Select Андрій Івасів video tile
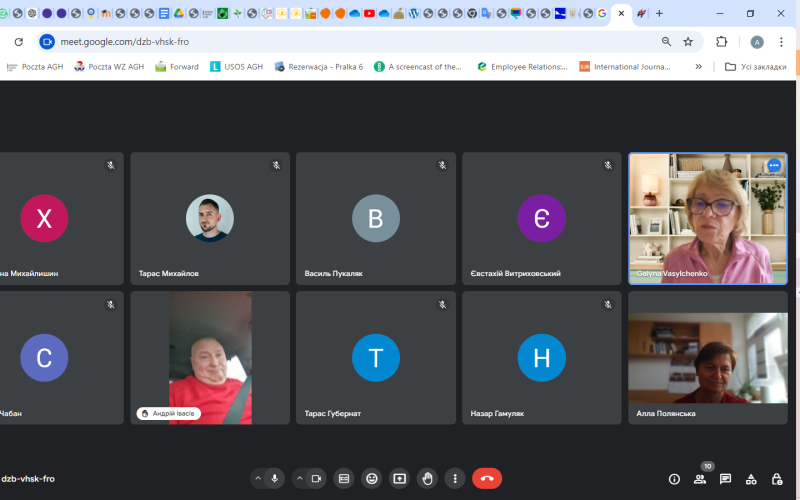The height and width of the screenshot is (500, 800). [210, 358]
